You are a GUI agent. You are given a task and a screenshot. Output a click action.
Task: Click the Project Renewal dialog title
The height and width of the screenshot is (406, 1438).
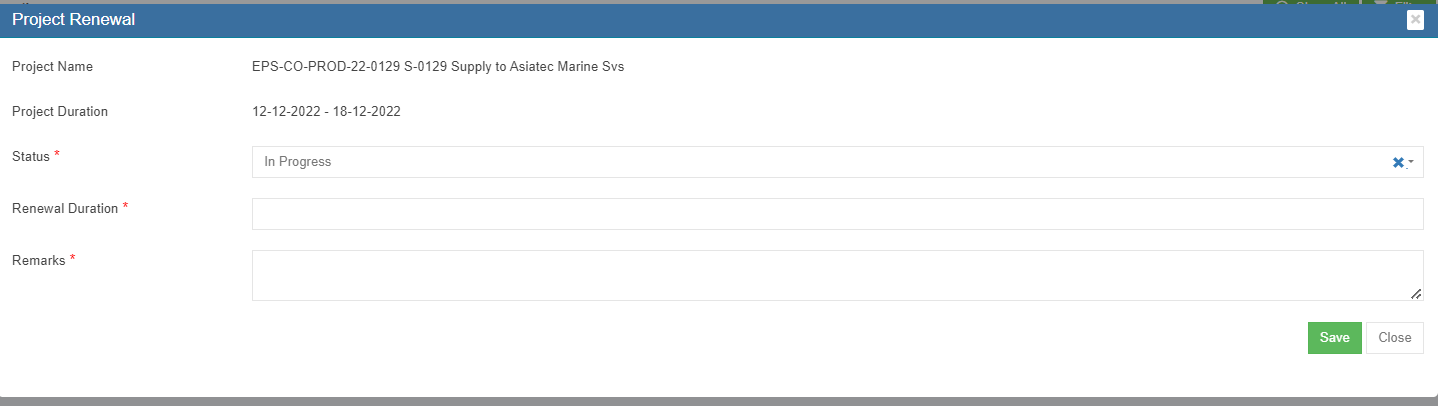(x=74, y=20)
